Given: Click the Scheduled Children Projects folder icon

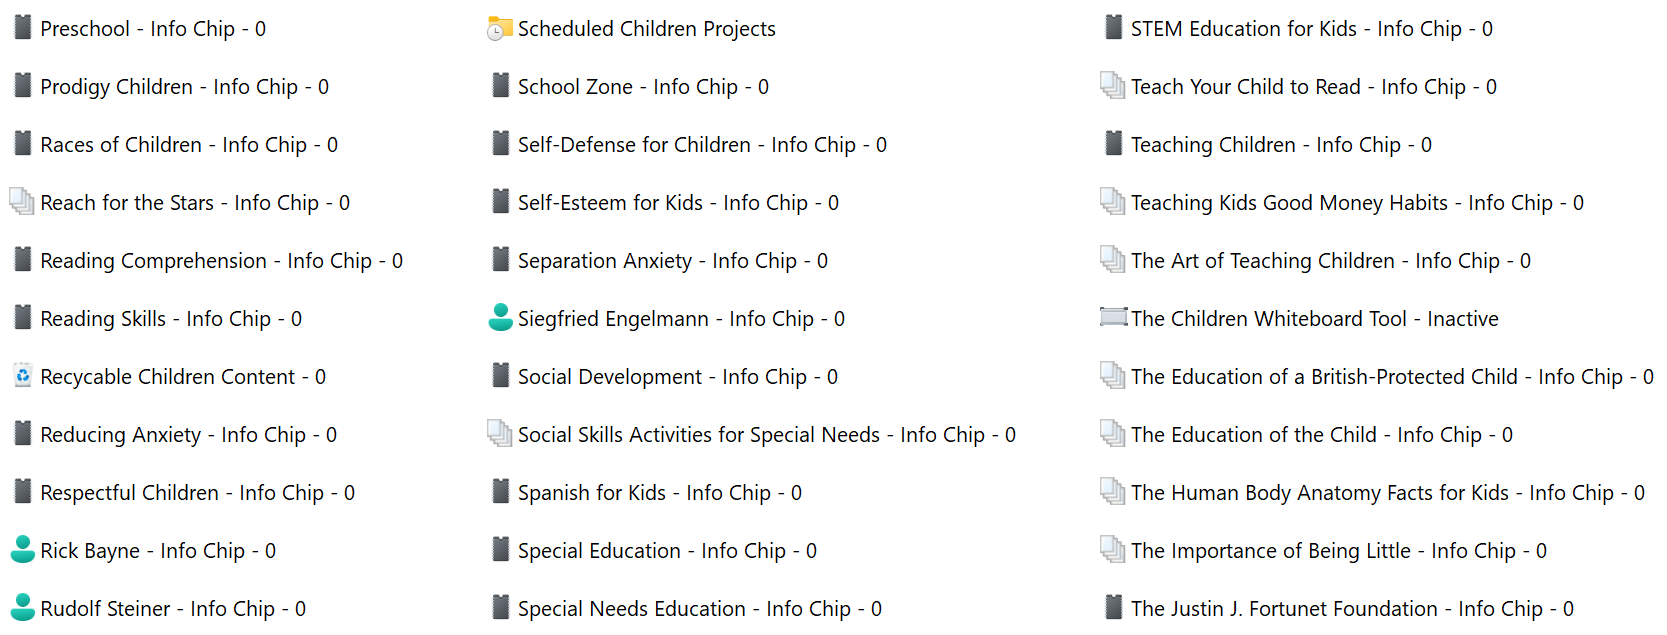Looking at the screenshot, I should [x=499, y=29].
